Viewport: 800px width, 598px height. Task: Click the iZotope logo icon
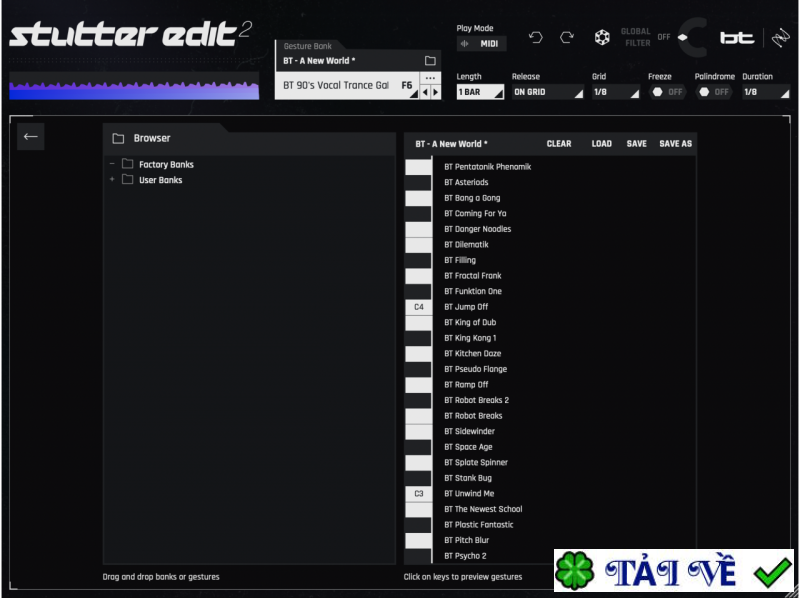(781, 38)
